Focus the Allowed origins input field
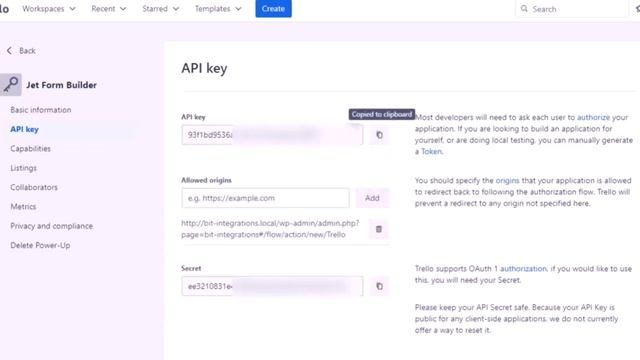Viewport: 640px width, 360px height. (265, 198)
